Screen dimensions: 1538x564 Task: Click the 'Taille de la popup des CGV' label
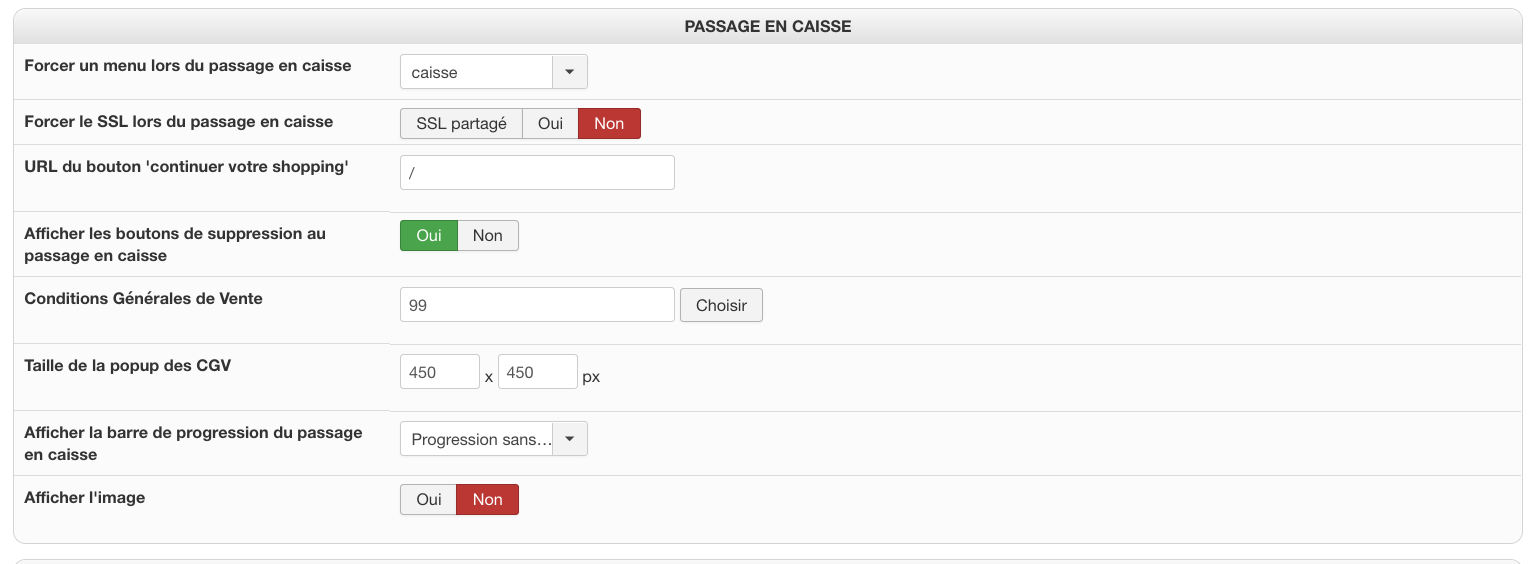128,366
